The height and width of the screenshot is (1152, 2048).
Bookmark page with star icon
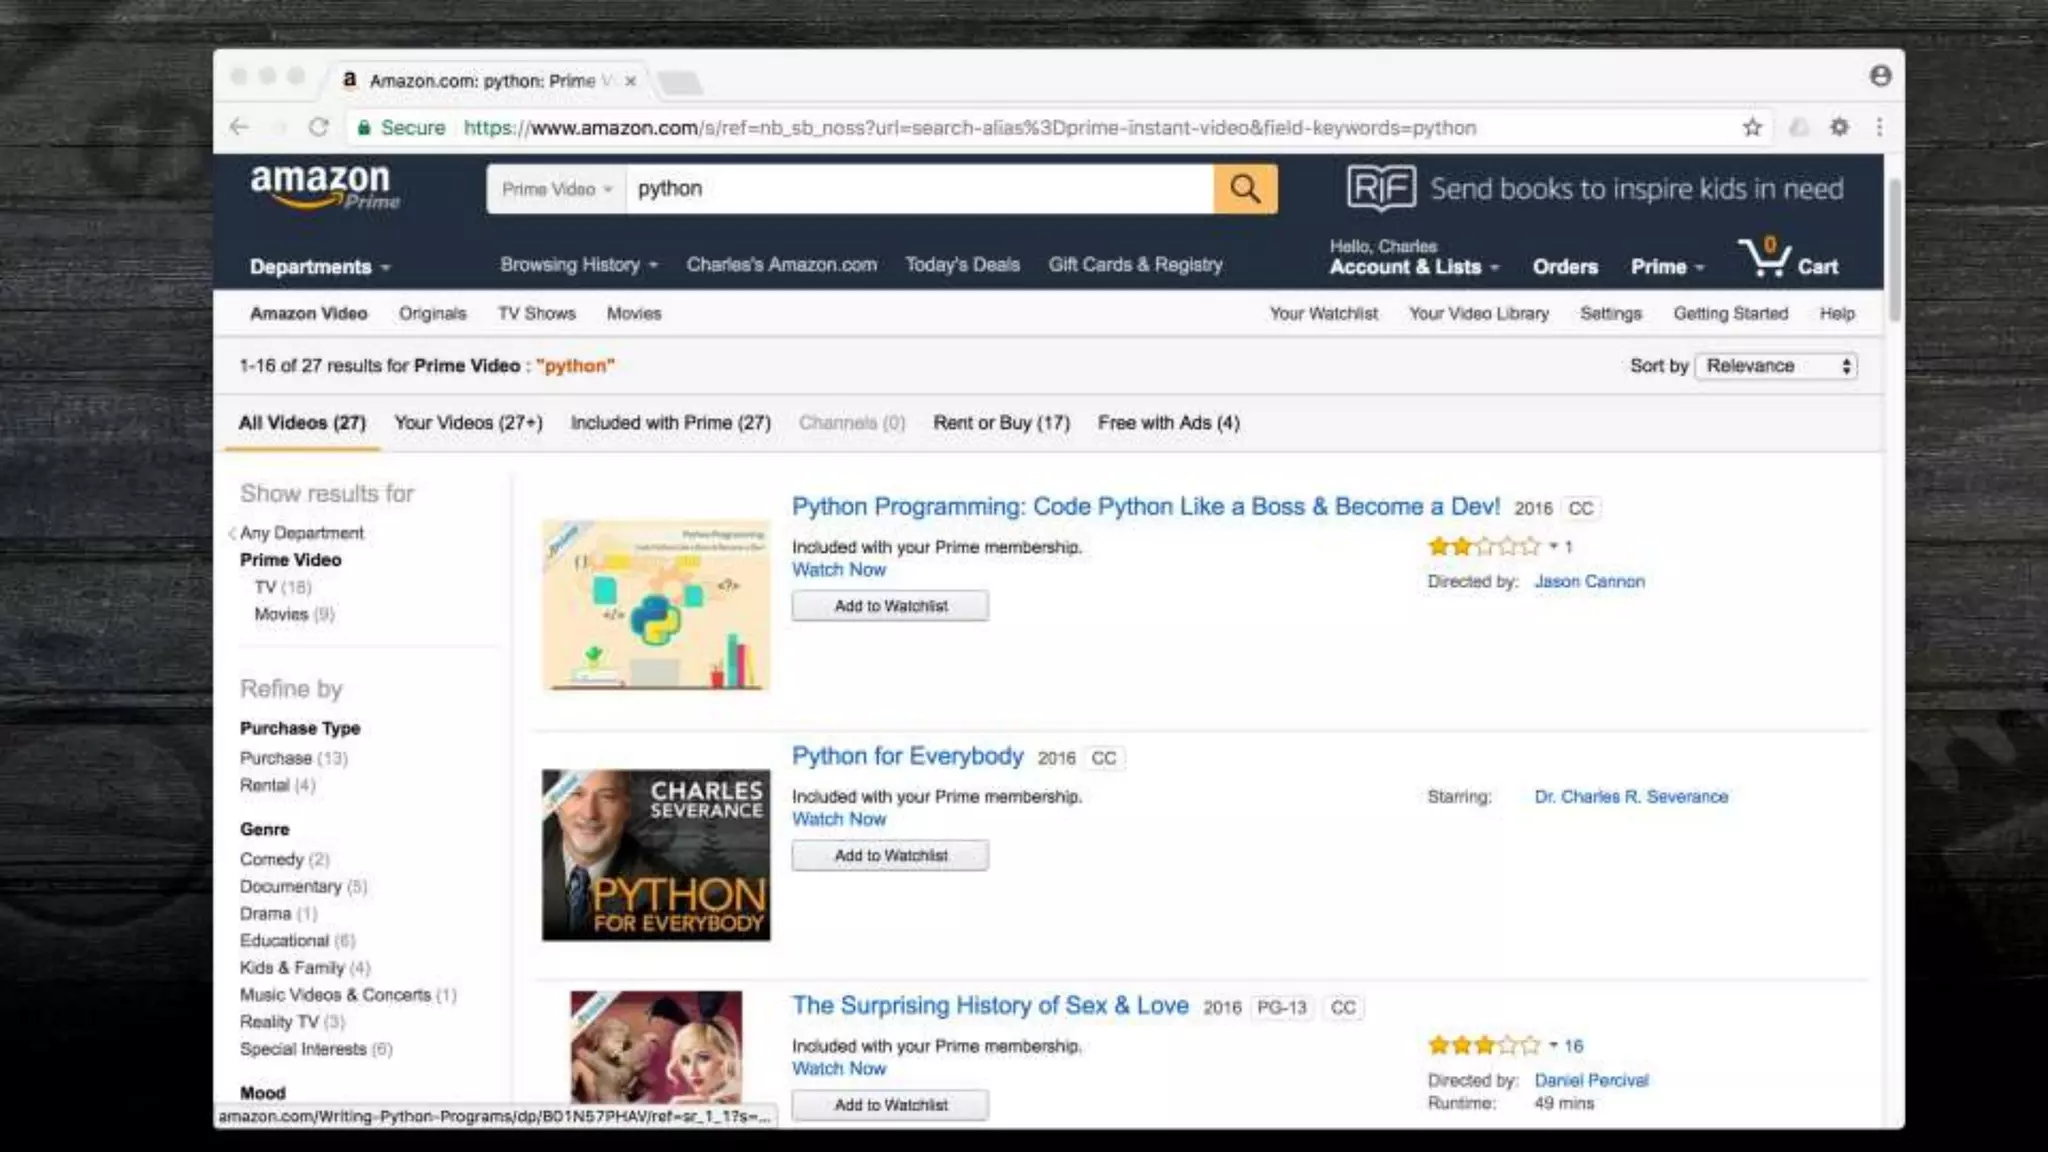click(x=1752, y=127)
